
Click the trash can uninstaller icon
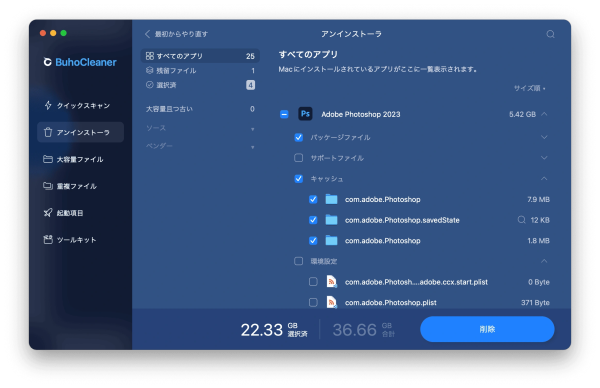[x=48, y=132]
